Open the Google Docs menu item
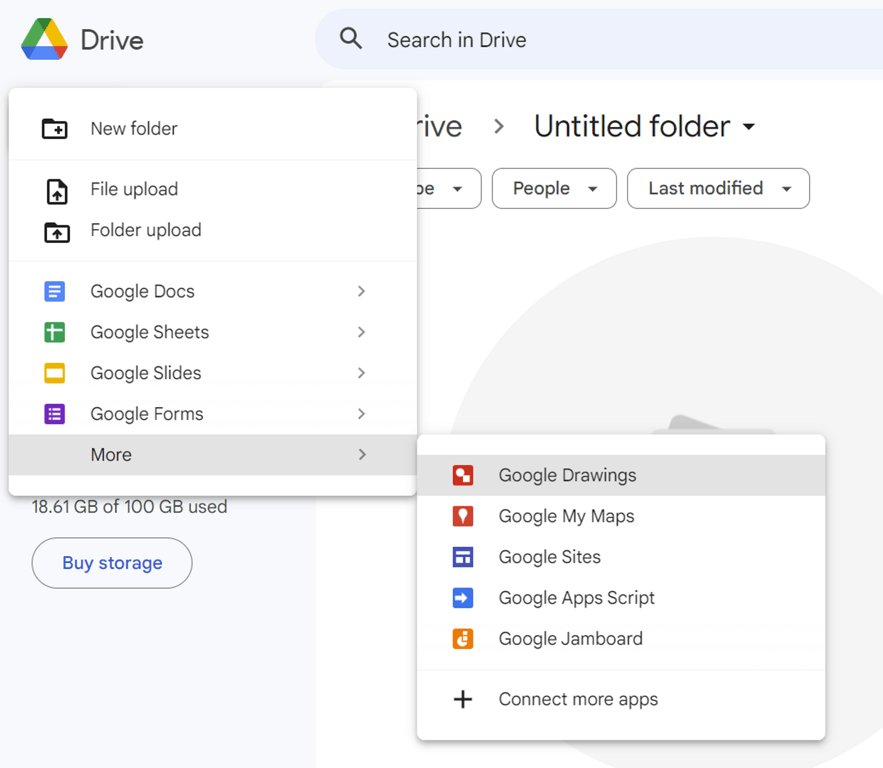 (x=213, y=291)
